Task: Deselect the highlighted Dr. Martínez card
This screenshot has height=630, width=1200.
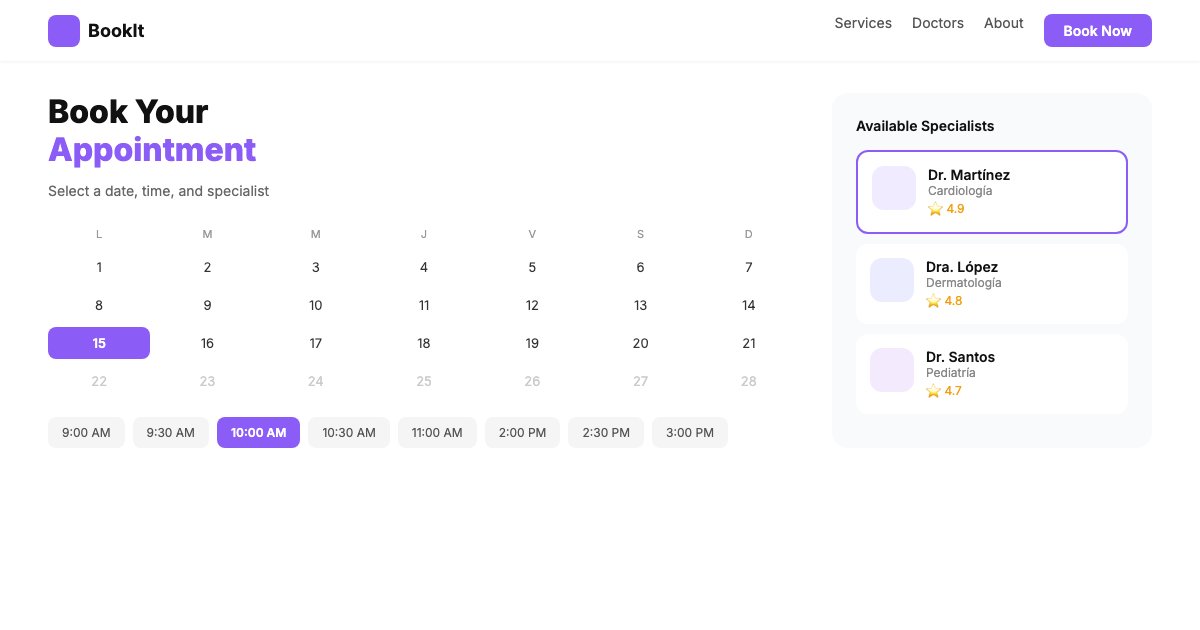Action: (991, 191)
